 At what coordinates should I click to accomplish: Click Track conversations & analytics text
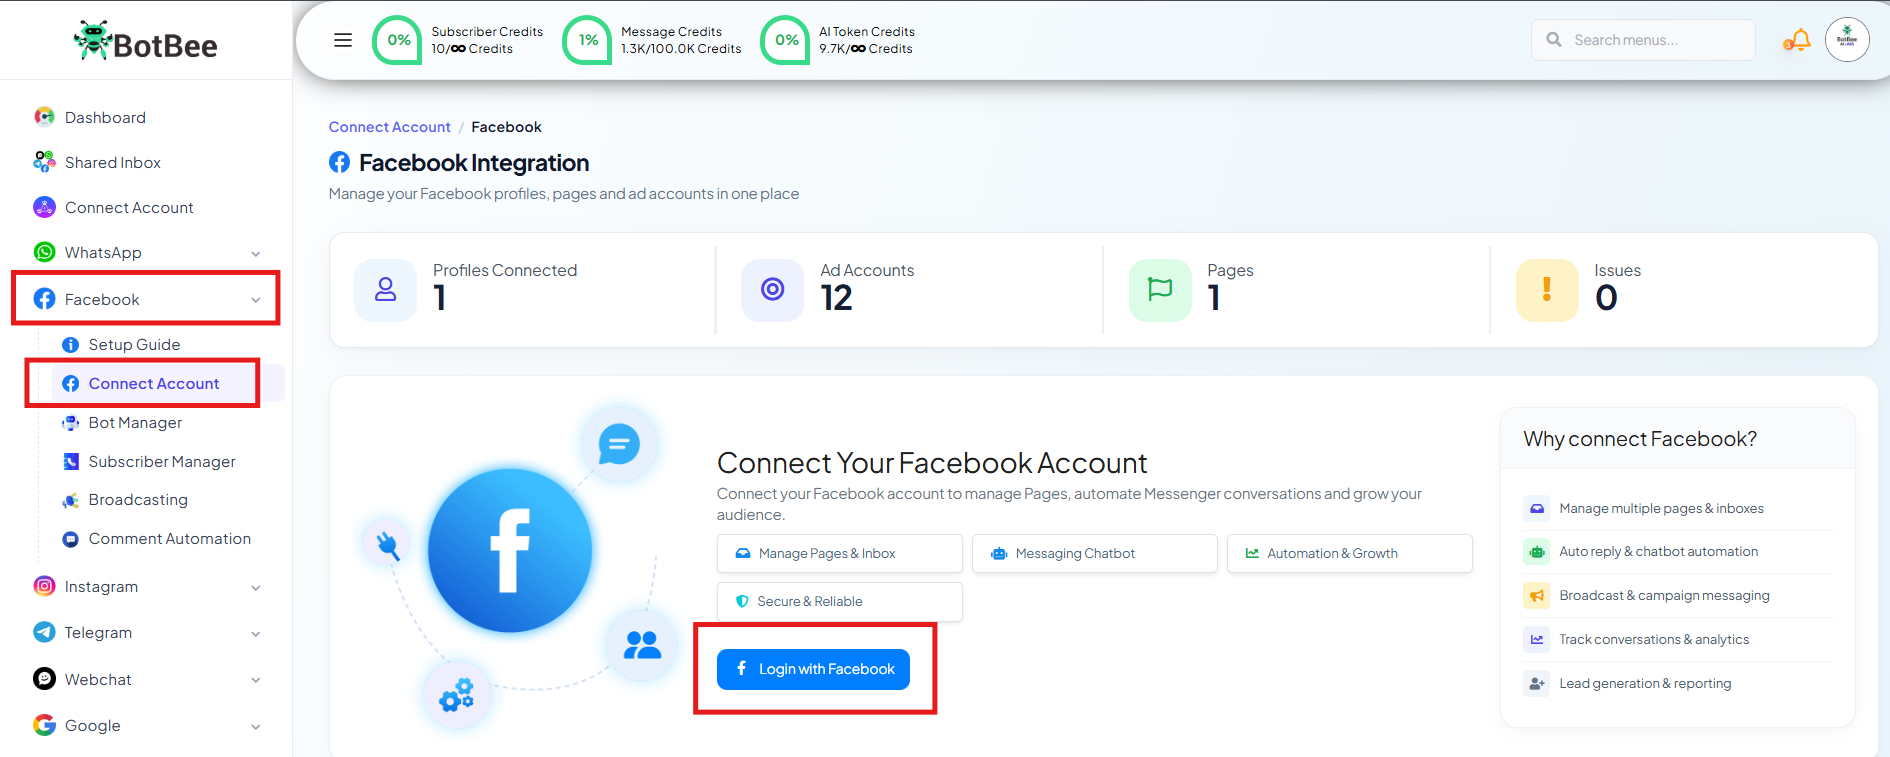click(1654, 640)
